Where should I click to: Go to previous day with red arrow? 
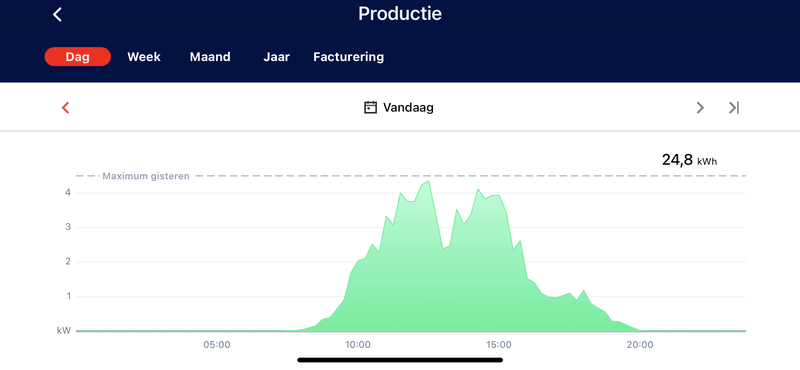(x=65, y=108)
